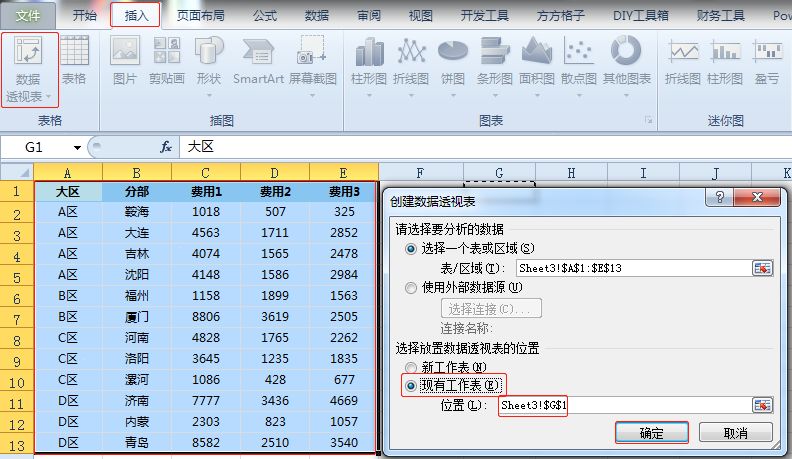Cancel dialog with 取消 button
The width and height of the screenshot is (792, 459).
coord(735,433)
